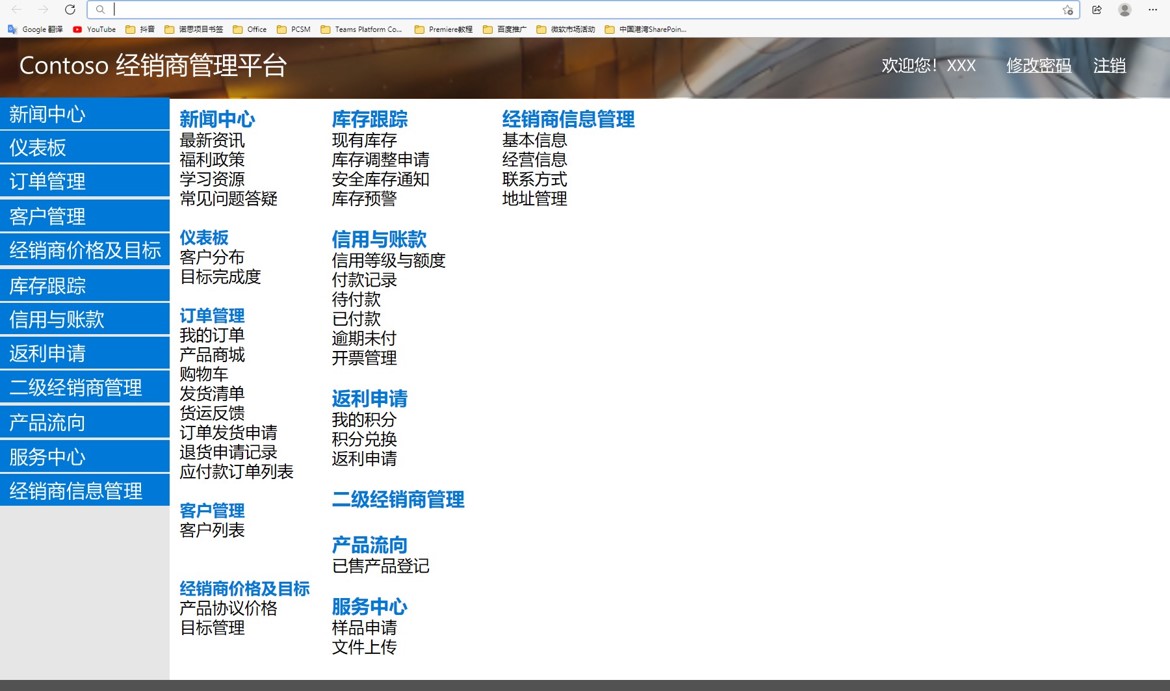This screenshot has width=1170, height=691.
Task: Click the add-to-favorites star icon
Action: [1067, 10]
